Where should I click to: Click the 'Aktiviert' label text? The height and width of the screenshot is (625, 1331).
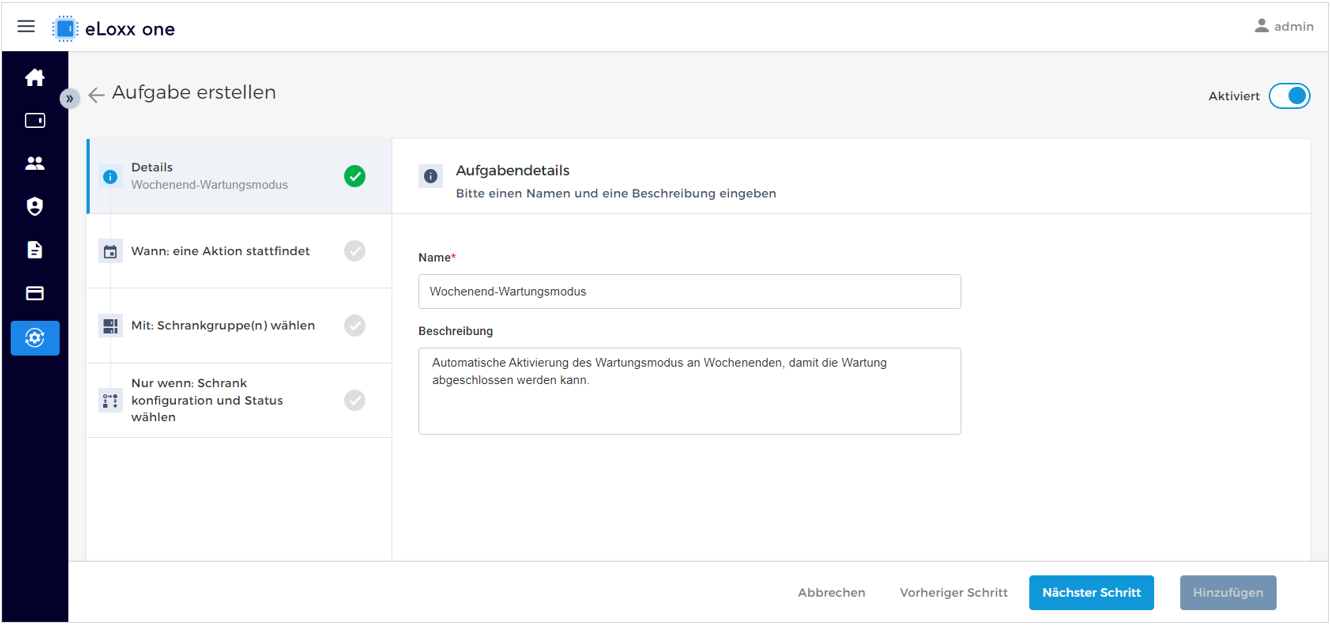[x=1234, y=97]
